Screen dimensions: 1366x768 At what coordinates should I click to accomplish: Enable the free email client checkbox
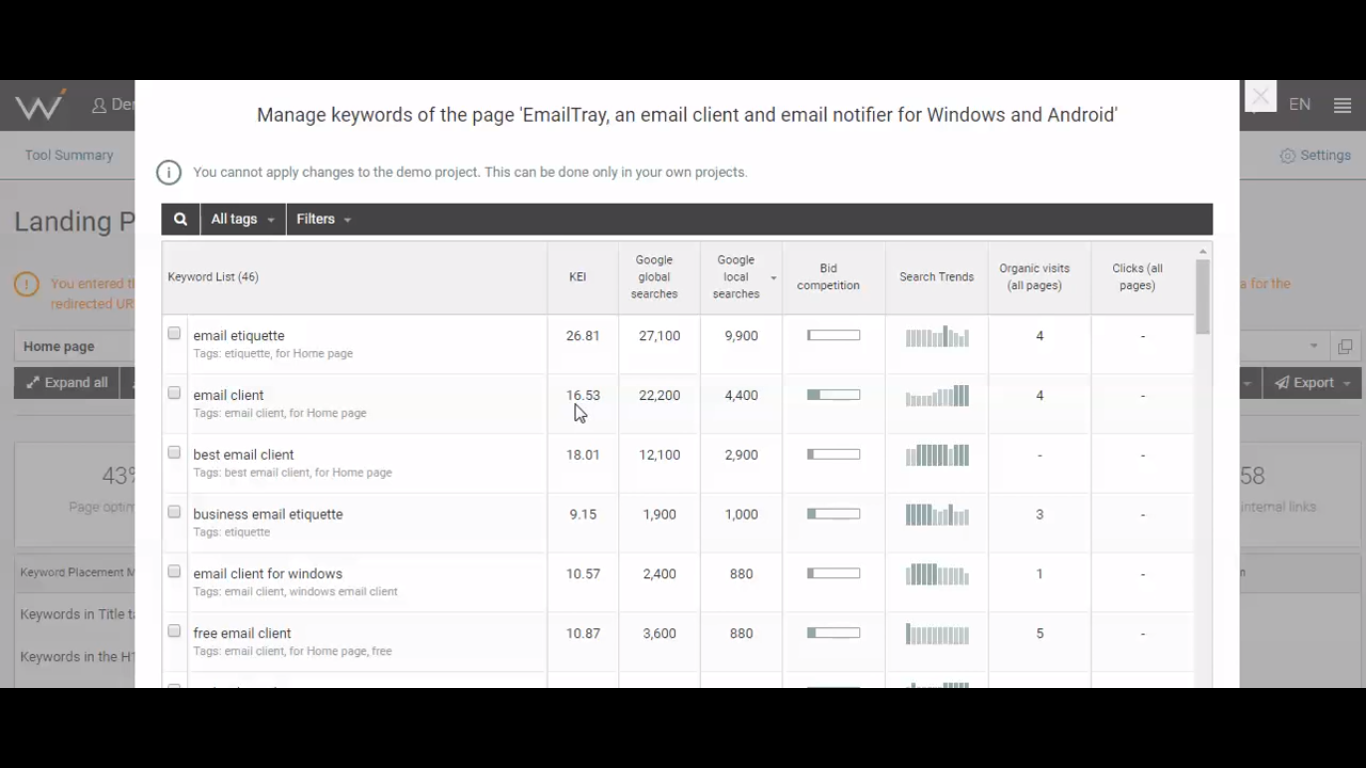pyautogui.click(x=174, y=631)
